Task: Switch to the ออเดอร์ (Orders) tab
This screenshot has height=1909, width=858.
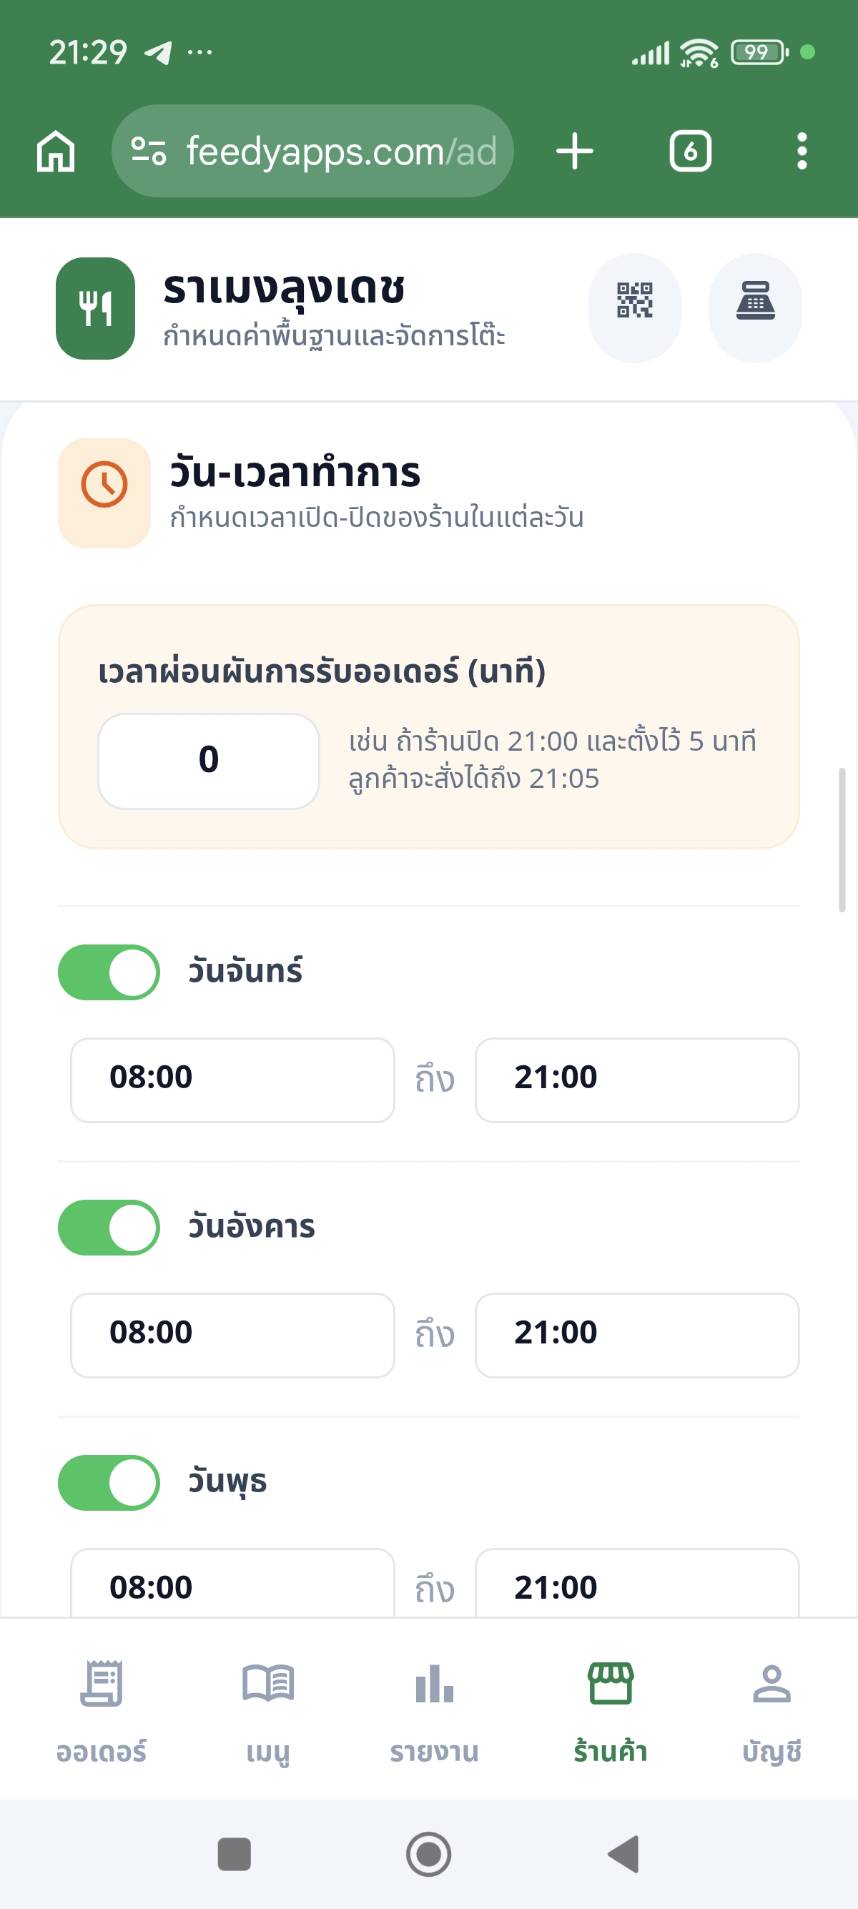Action: [101, 1707]
